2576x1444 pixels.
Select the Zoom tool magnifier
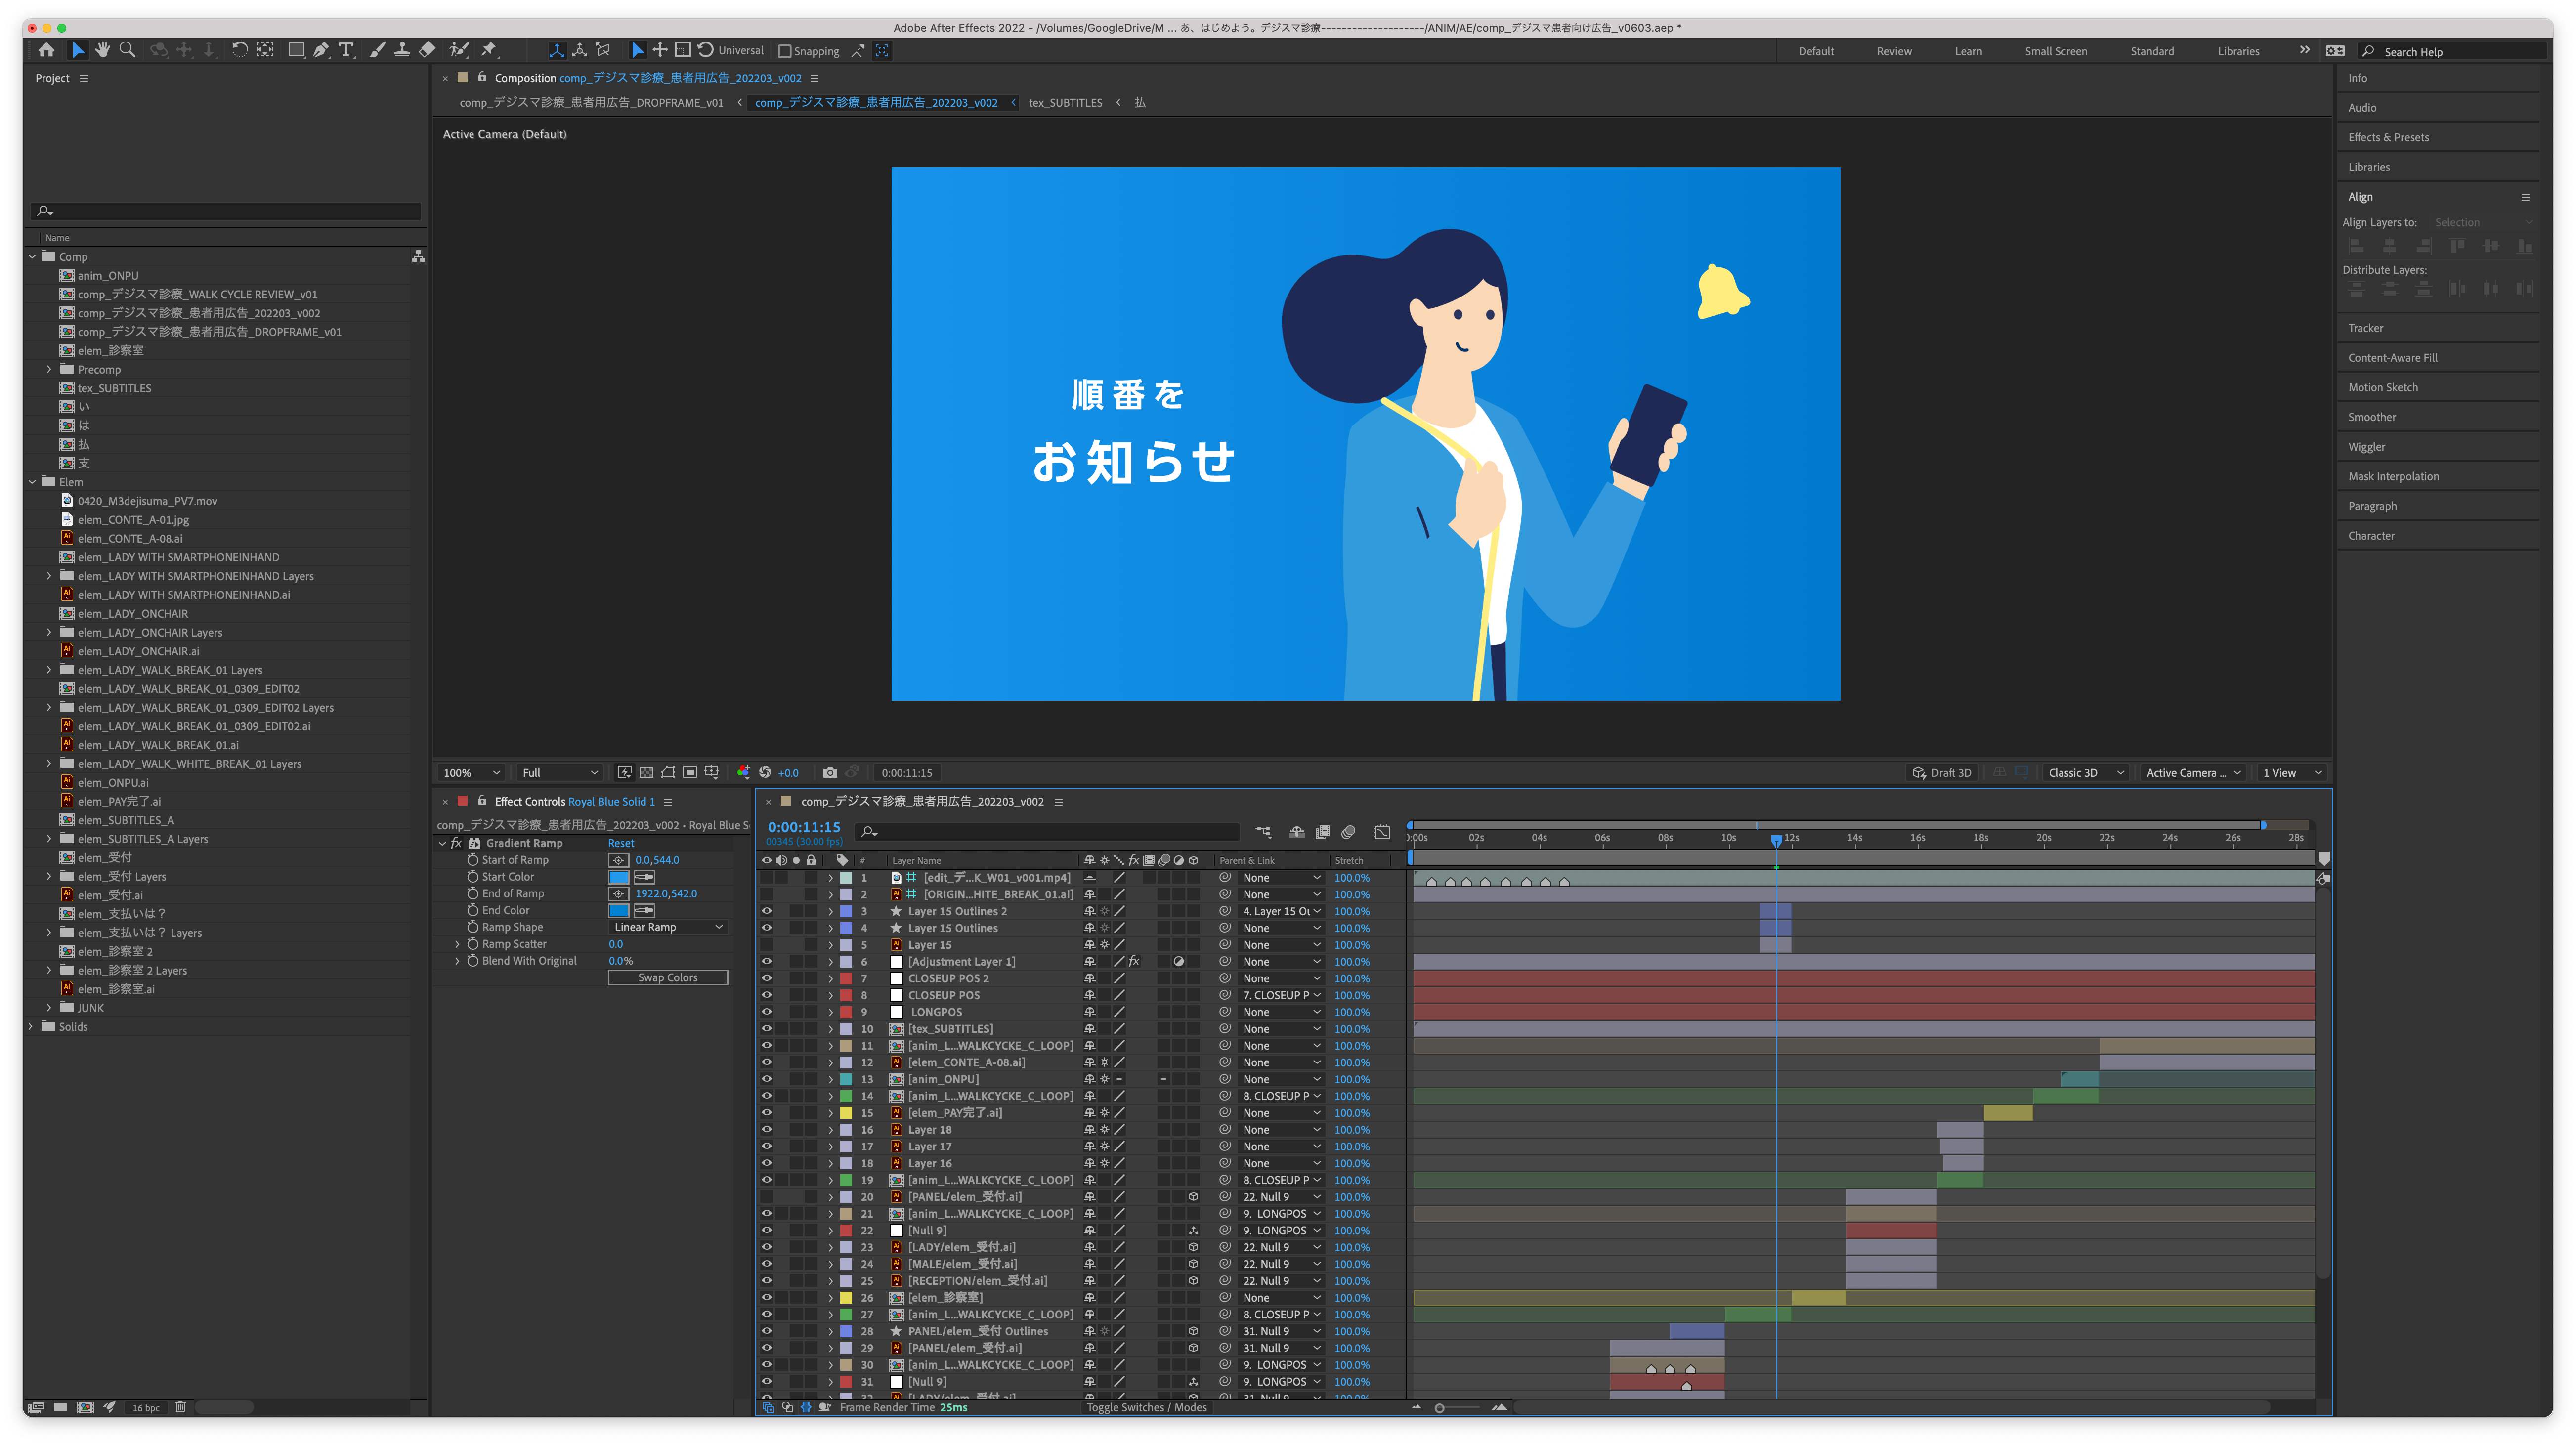point(127,50)
